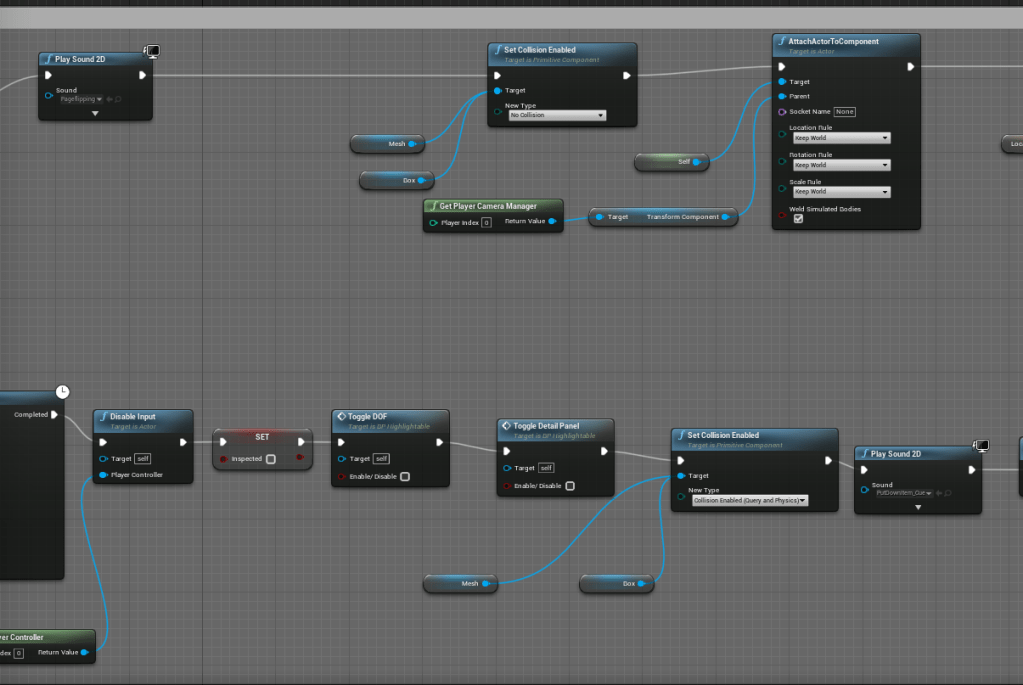The height and width of the screenshot is (685, 1023).
Task: Tick Enable/Disable checkbox on Toggle Detail Panel
Action: click(570, 486)
